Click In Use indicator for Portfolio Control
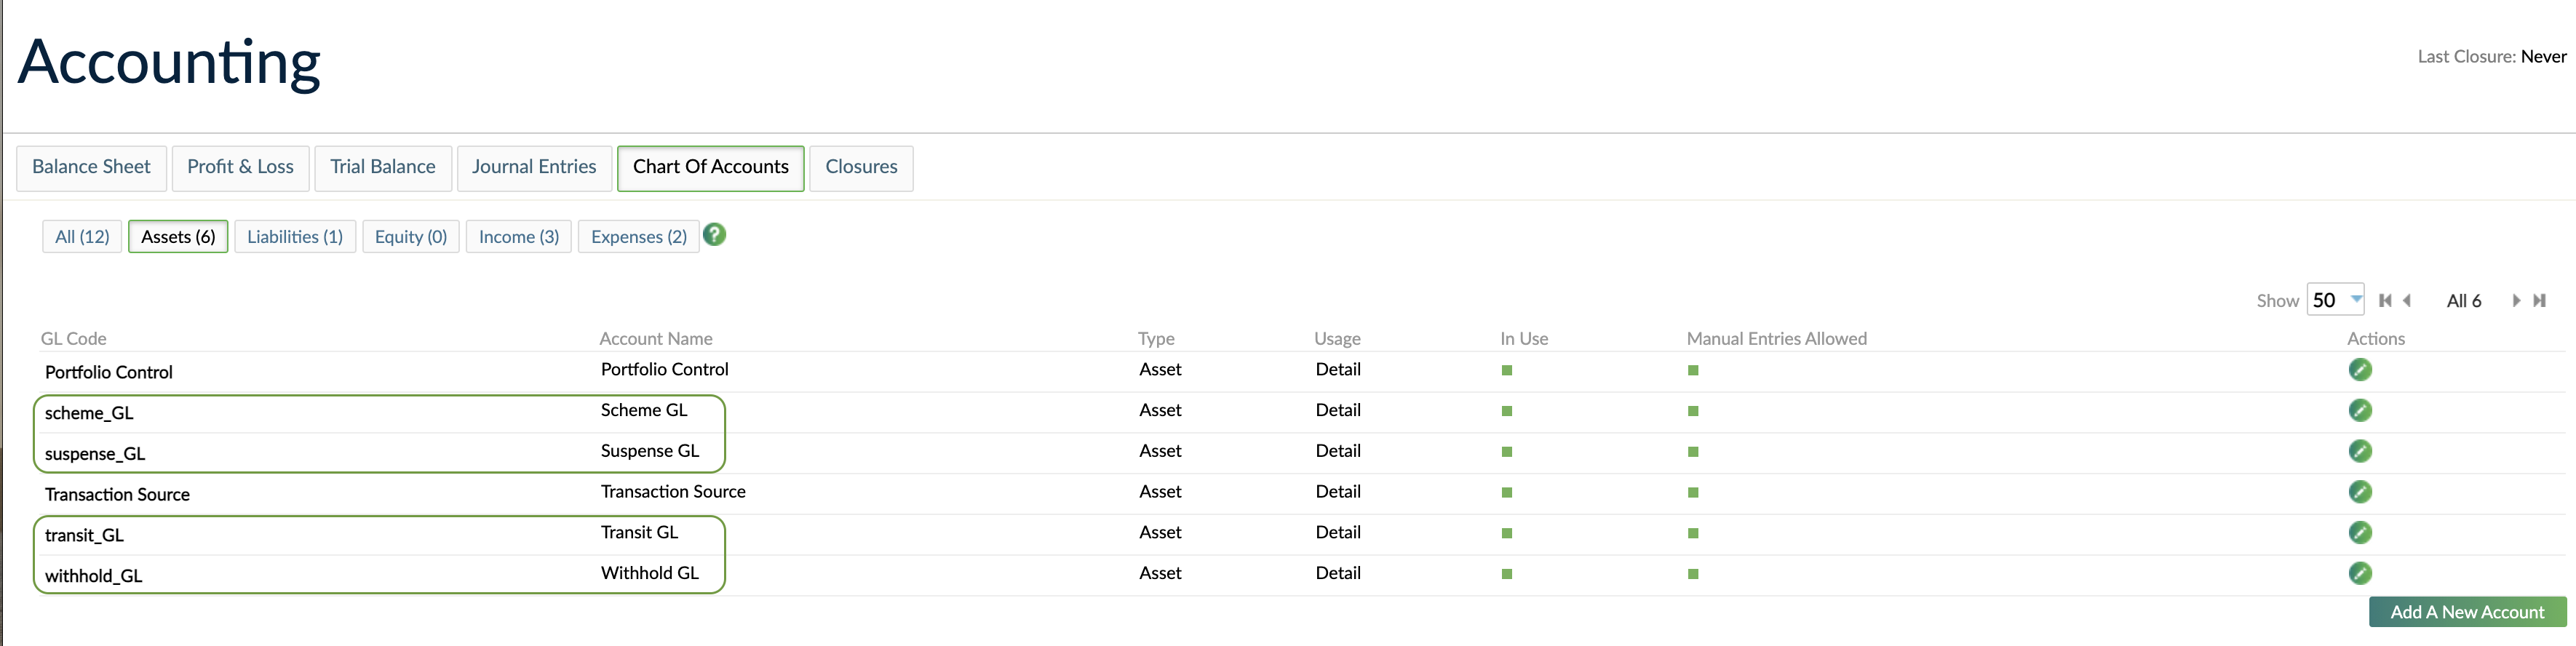The height and width of the screenshot is (646, 2576). (1507, 371)
